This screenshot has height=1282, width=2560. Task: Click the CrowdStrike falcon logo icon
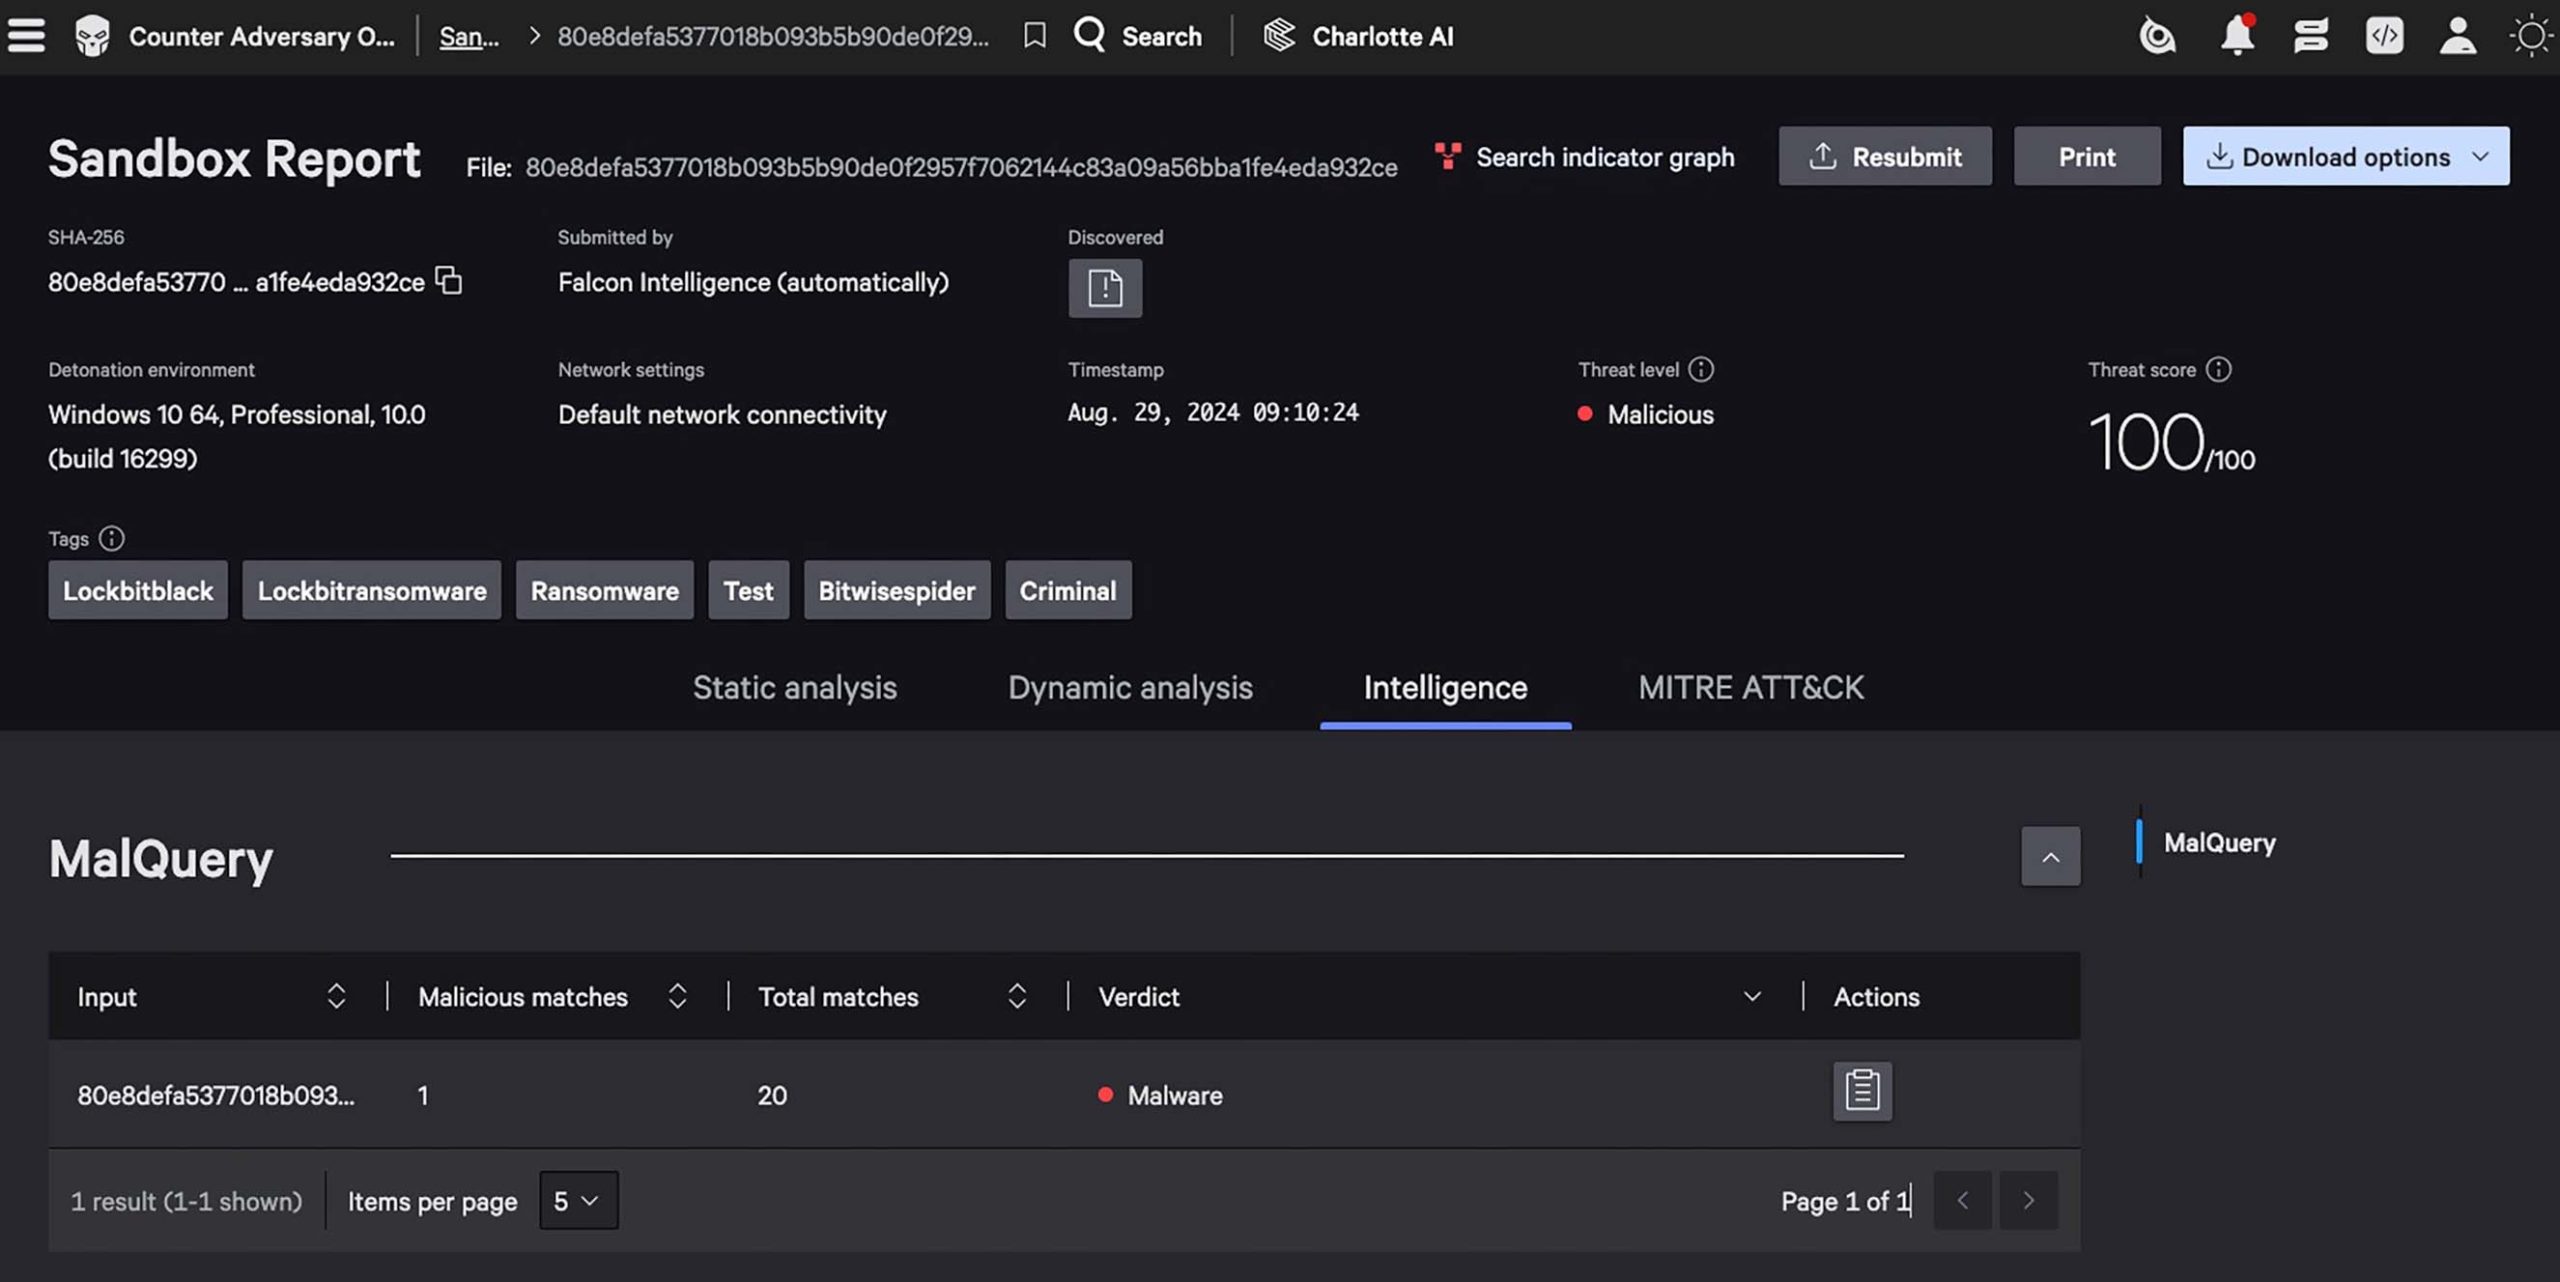(x=92, y=36)
